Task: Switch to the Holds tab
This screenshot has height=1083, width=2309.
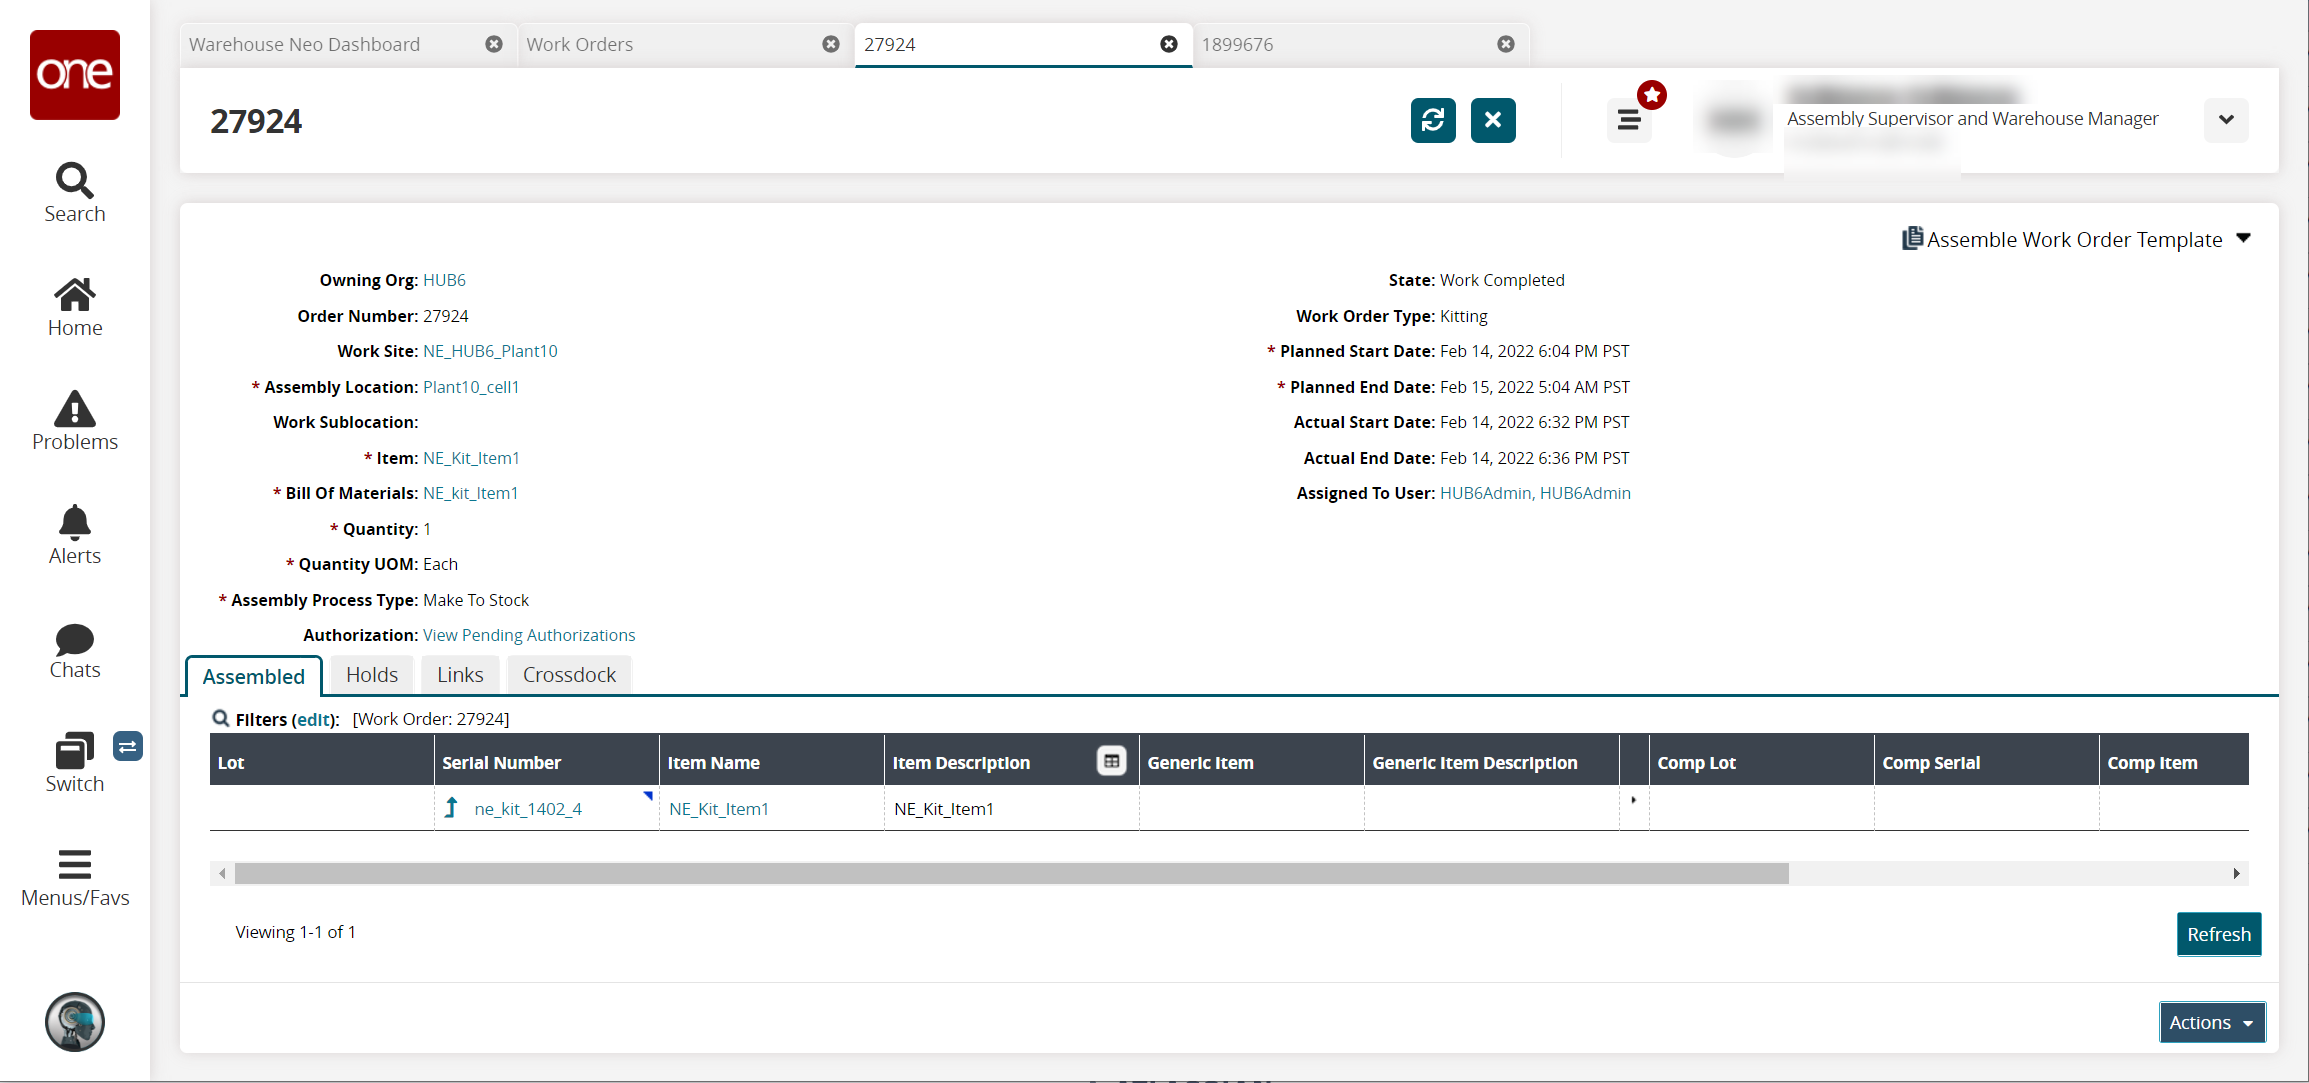Action: coord(371,675)
